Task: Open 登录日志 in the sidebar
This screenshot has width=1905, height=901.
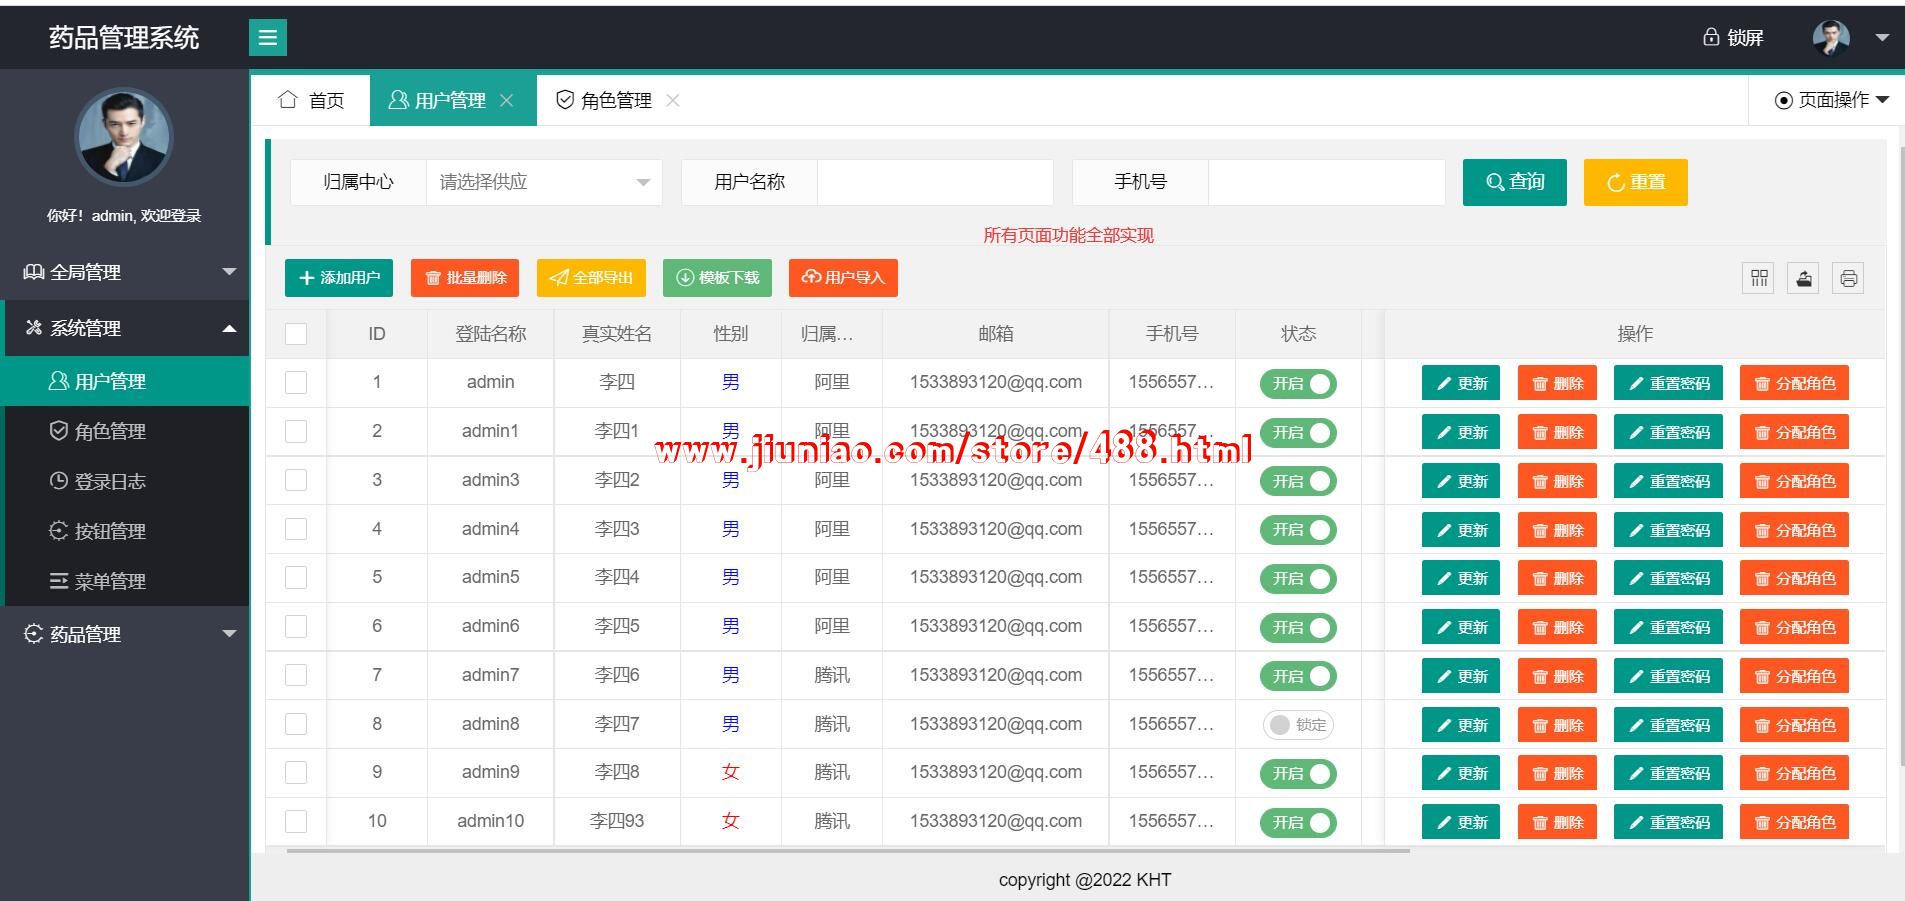Action: click(110, 481)
